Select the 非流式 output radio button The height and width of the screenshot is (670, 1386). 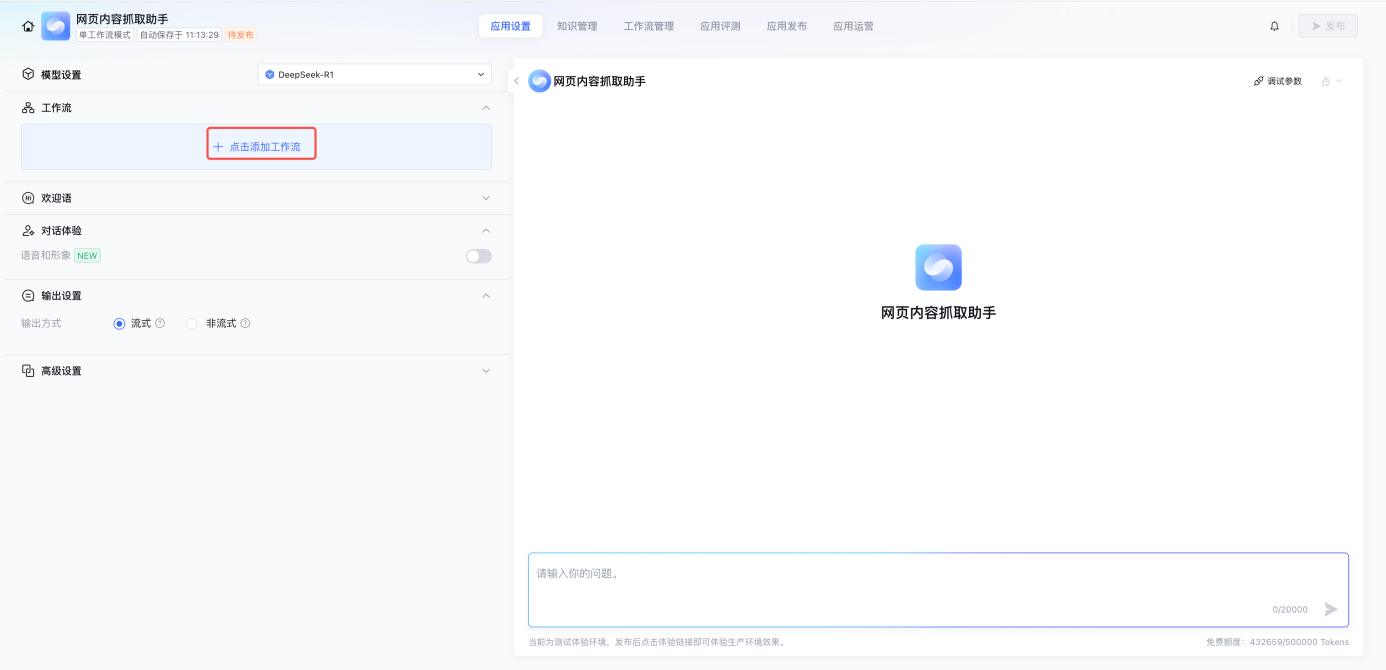(192, 323)
